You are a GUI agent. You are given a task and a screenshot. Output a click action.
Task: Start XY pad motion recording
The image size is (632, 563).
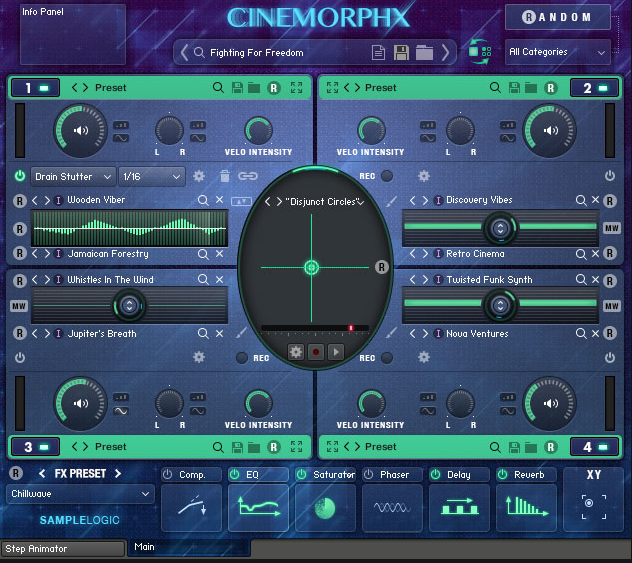pos(316,352)
